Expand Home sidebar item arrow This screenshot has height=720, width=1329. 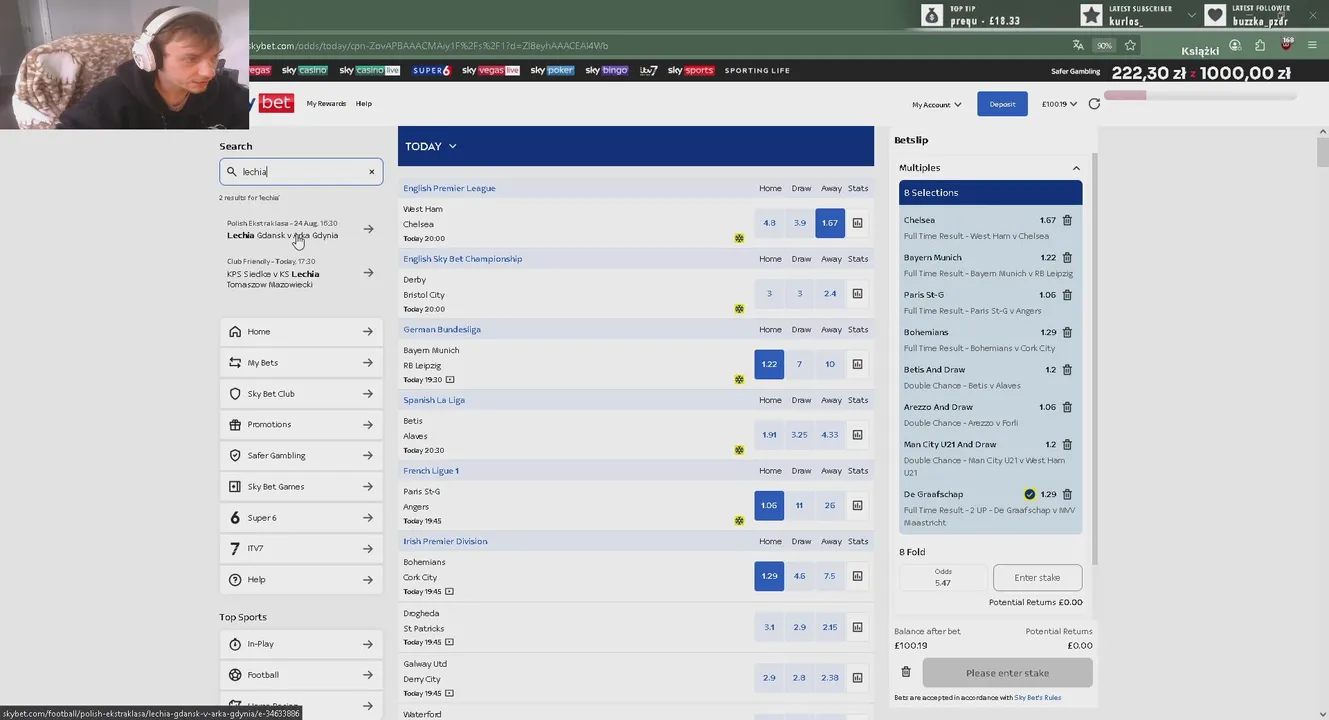click(x=368, y=332)
